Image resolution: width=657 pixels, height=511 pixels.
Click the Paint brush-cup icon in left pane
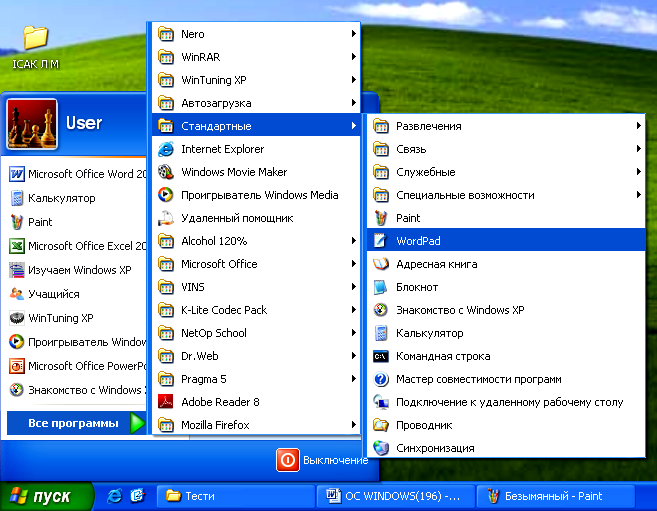tap(17, 222)
